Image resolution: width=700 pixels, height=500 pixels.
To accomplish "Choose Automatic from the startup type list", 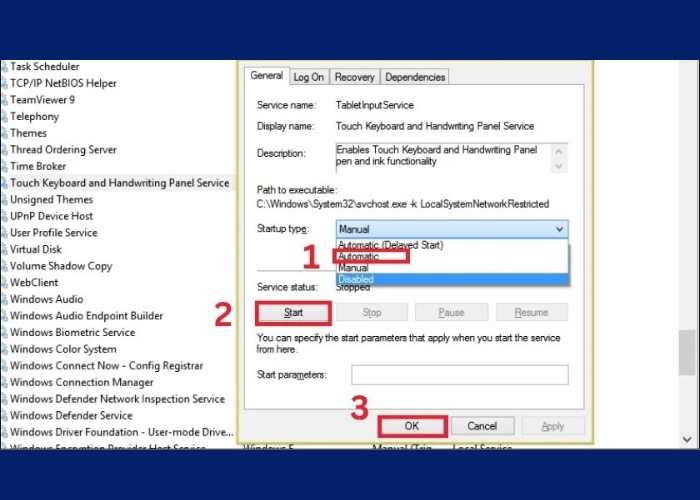I will (372, 257).
